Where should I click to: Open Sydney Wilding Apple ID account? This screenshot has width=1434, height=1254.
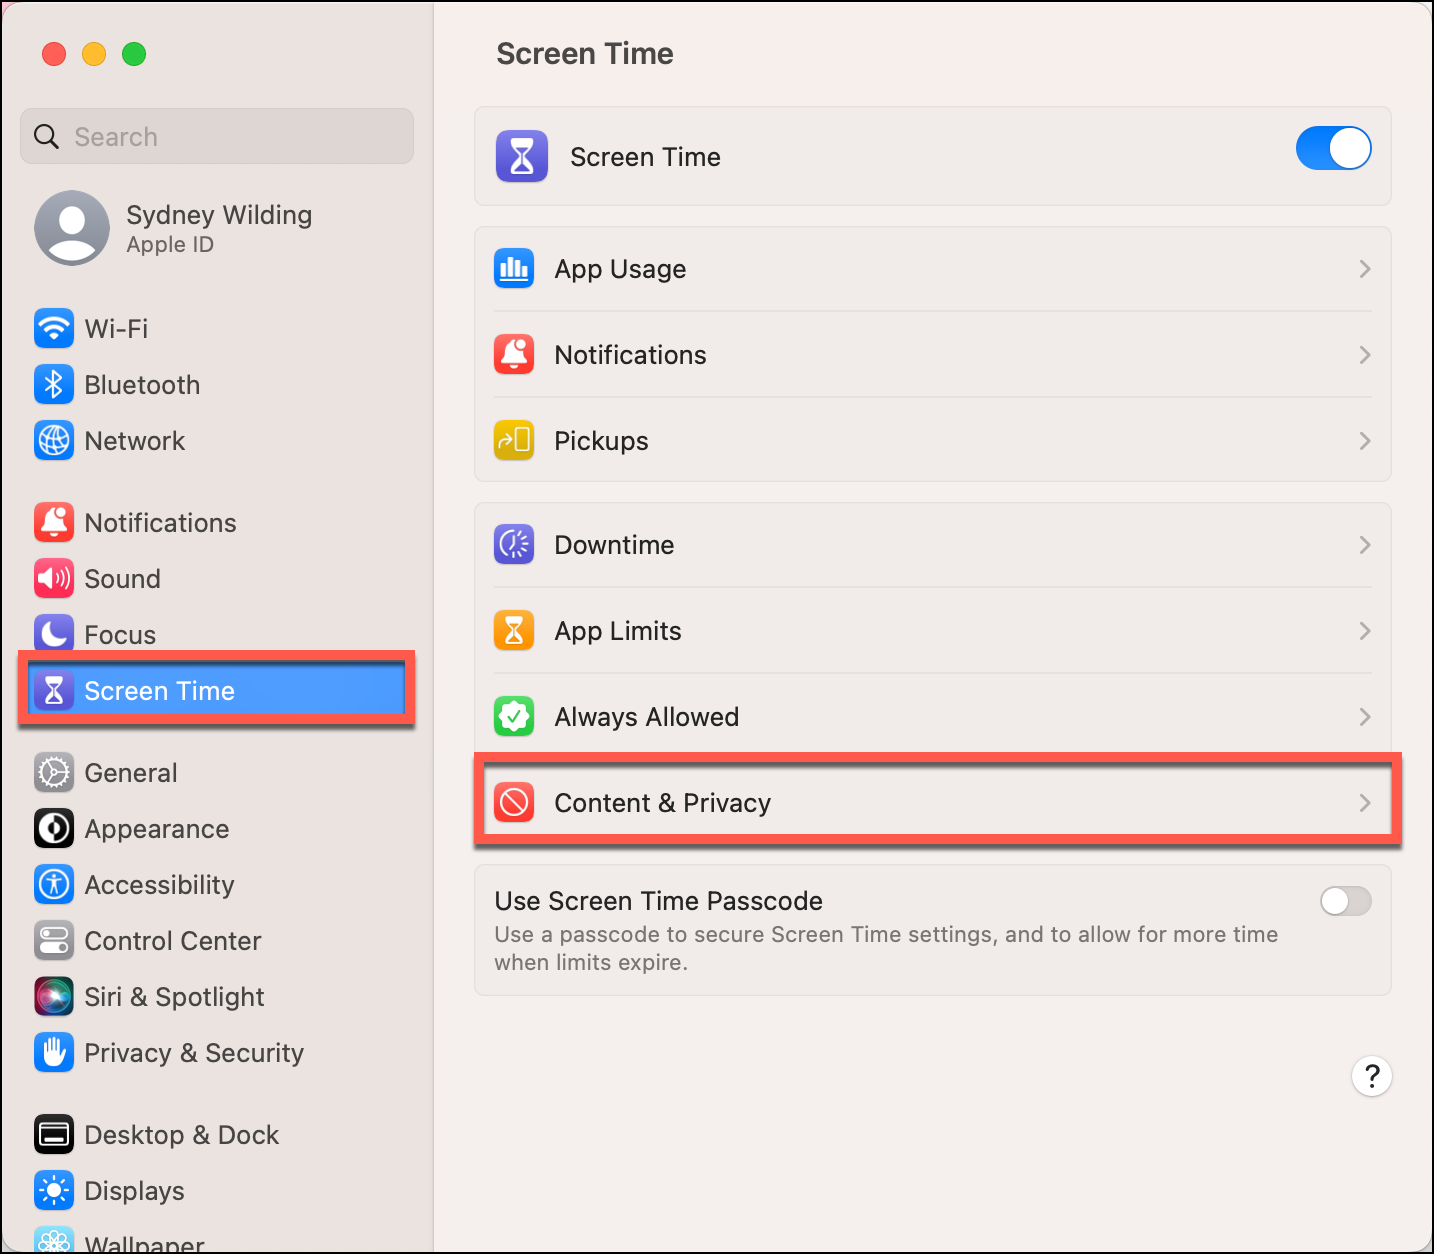tap(217, 228)
